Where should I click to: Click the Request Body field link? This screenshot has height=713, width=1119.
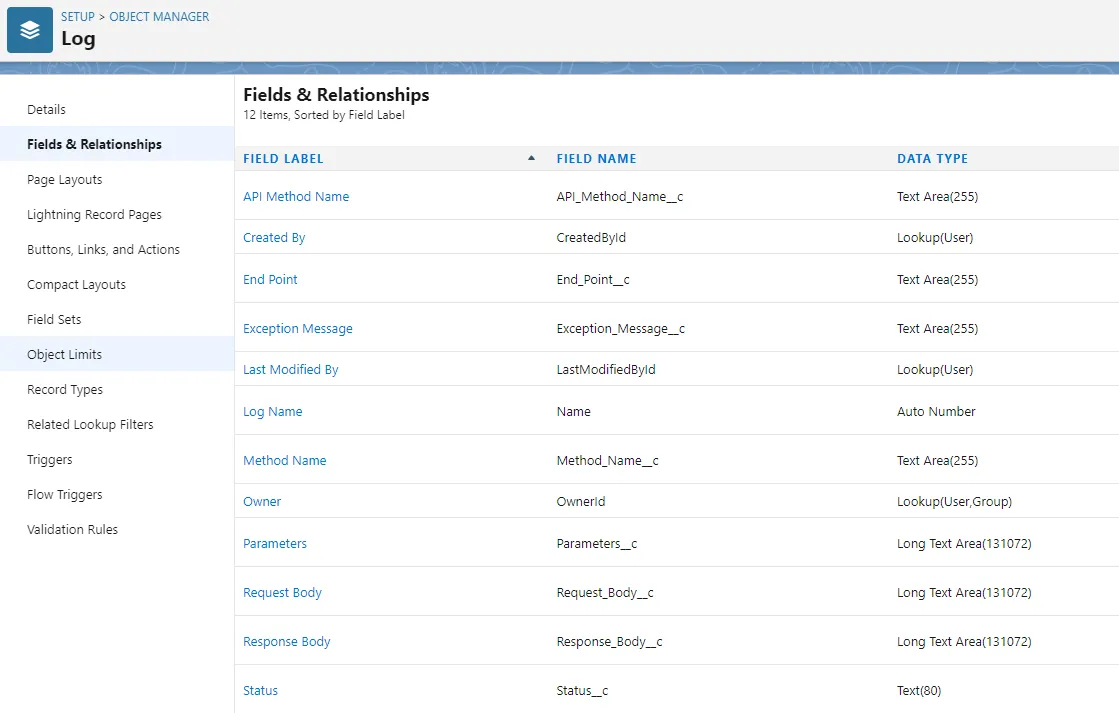click(282, 593)
